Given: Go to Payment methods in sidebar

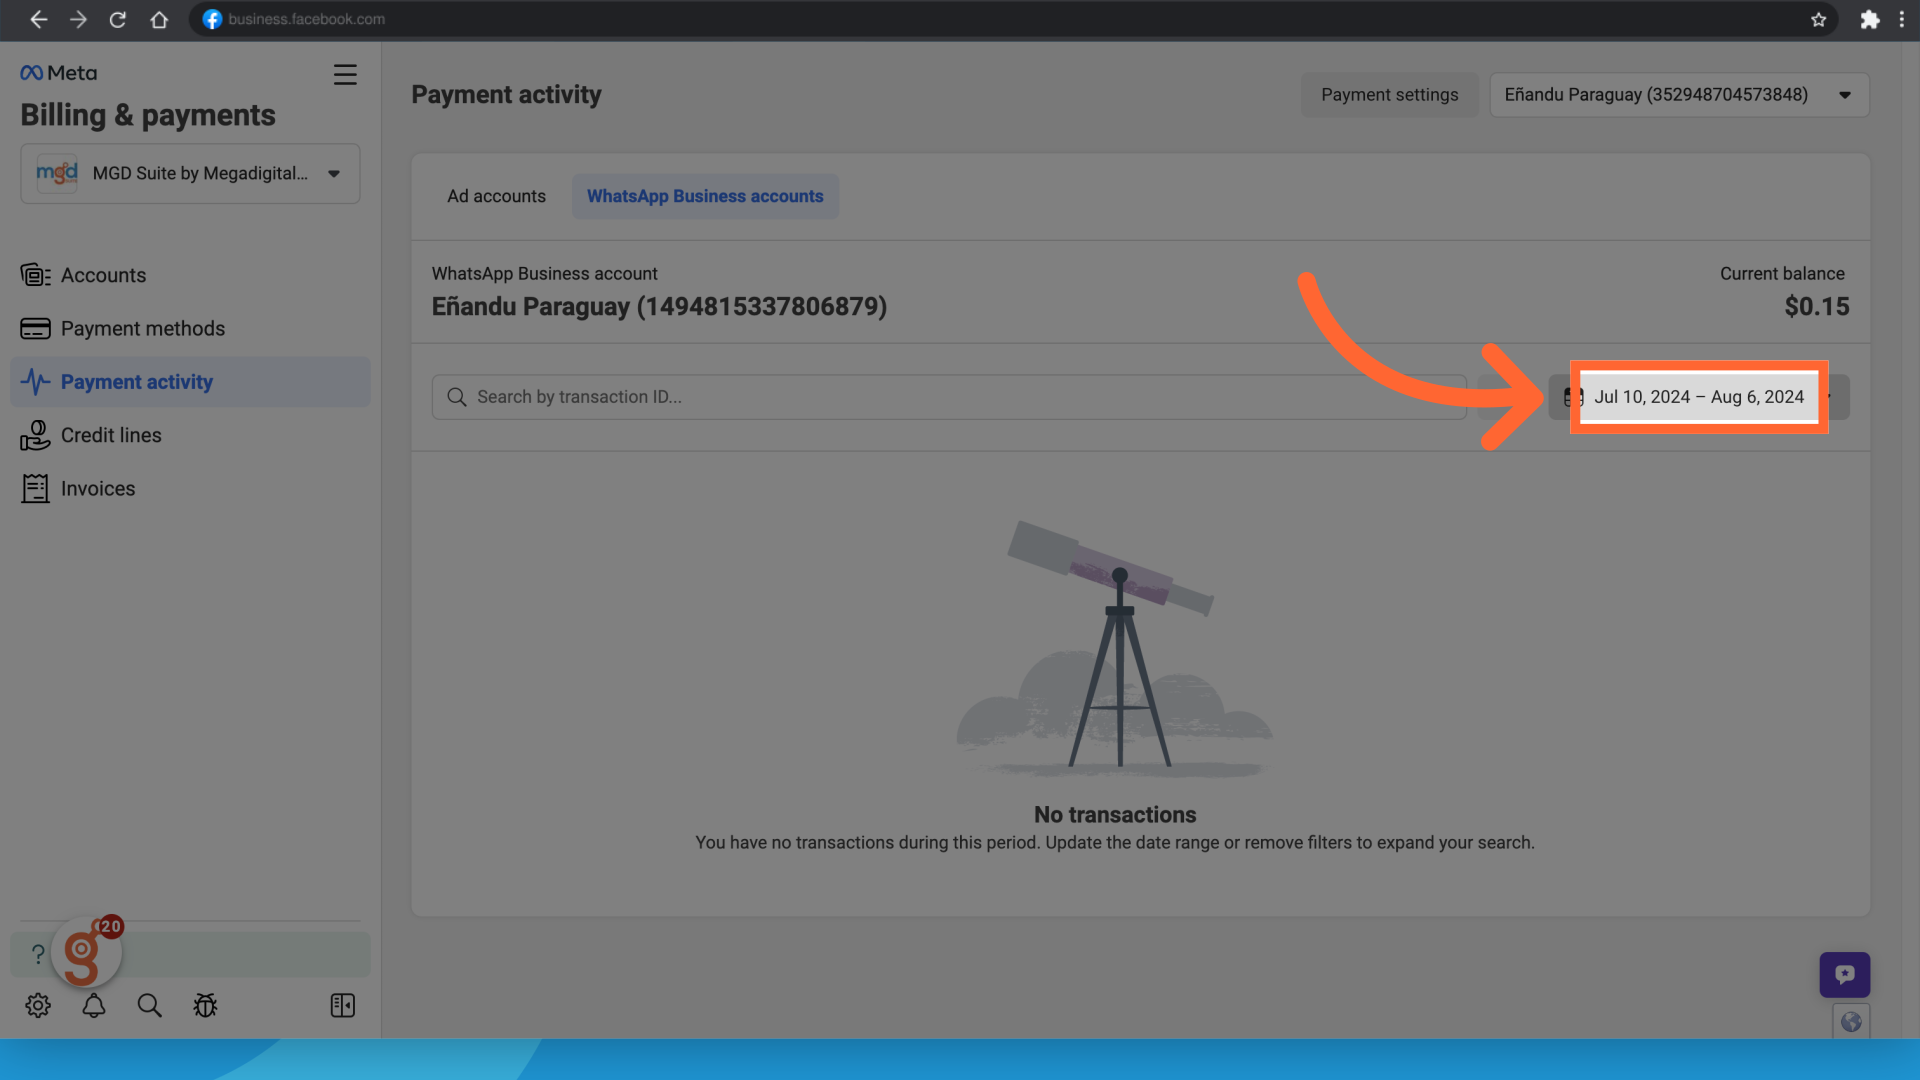Looking at the screenshot, I should point(142,329).
